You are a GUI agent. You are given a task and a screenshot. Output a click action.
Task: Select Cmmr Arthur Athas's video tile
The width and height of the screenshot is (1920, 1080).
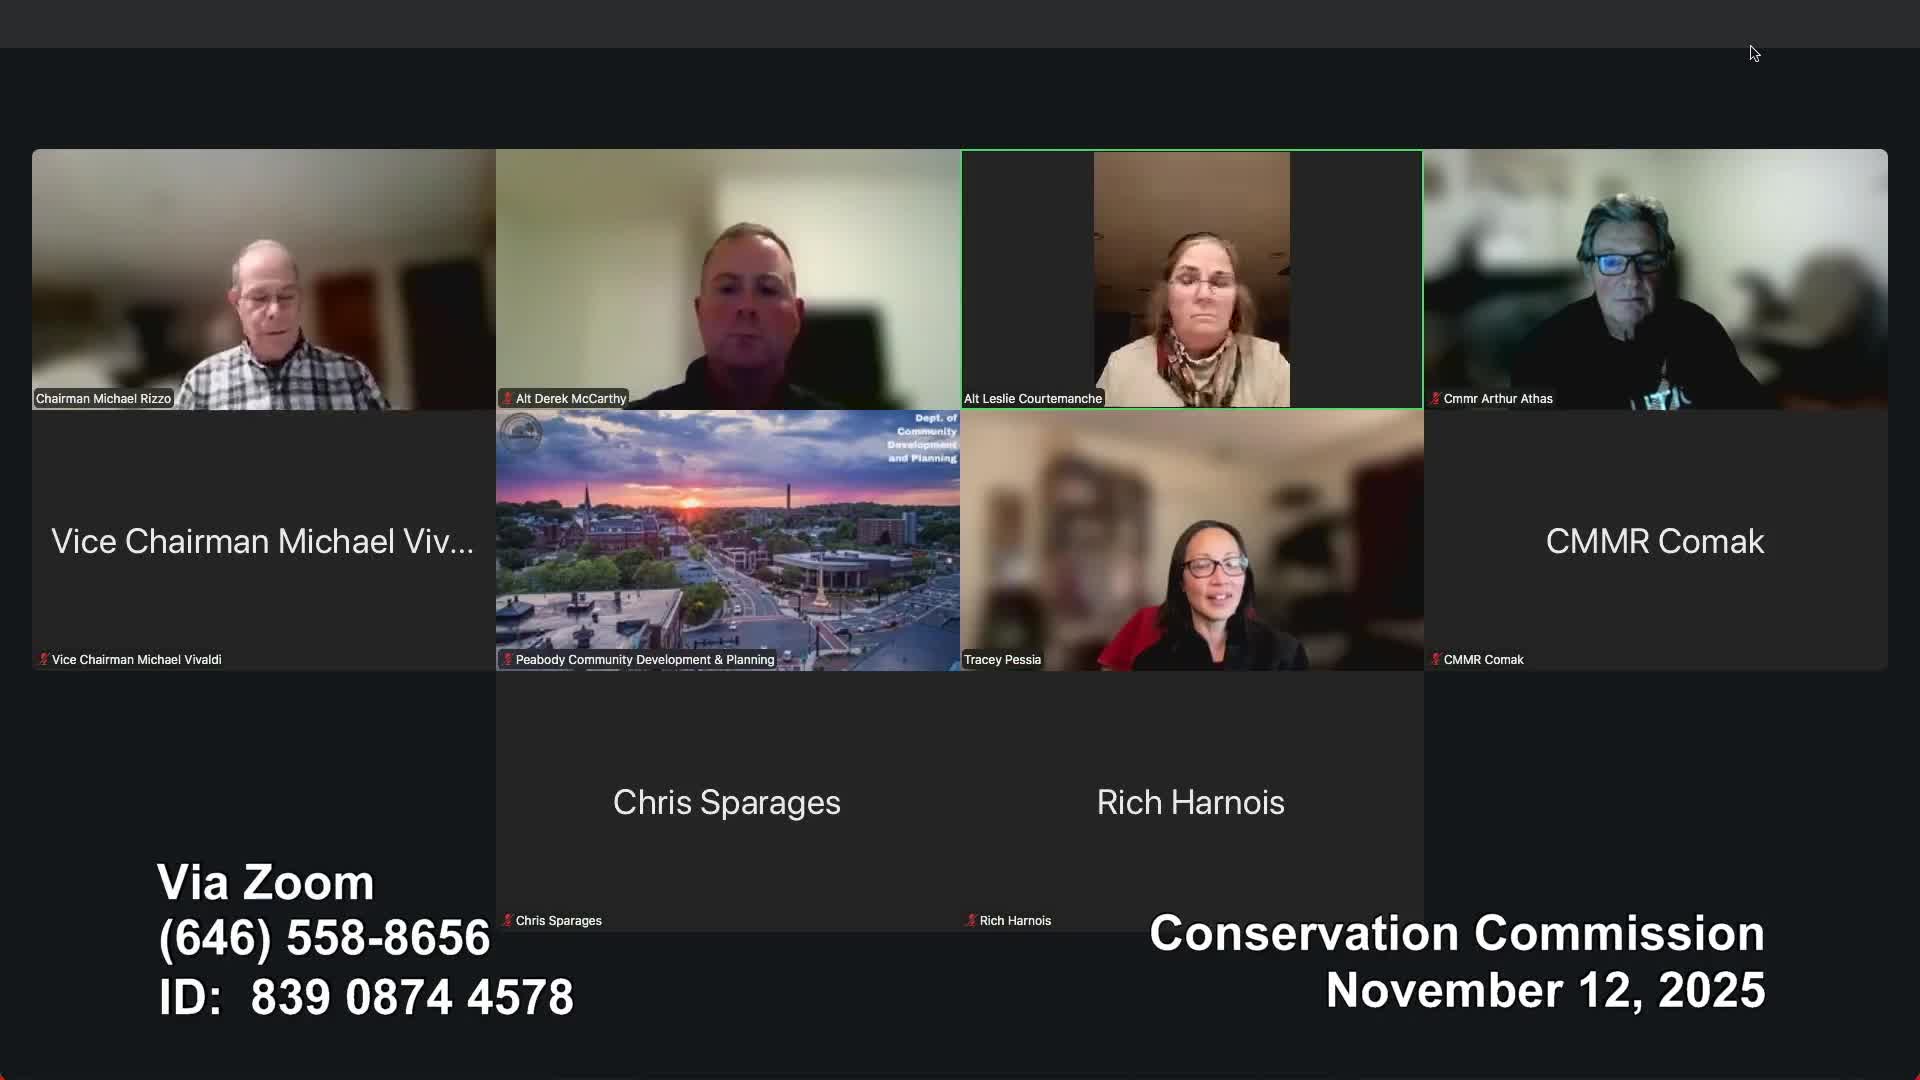(1656, 279)
